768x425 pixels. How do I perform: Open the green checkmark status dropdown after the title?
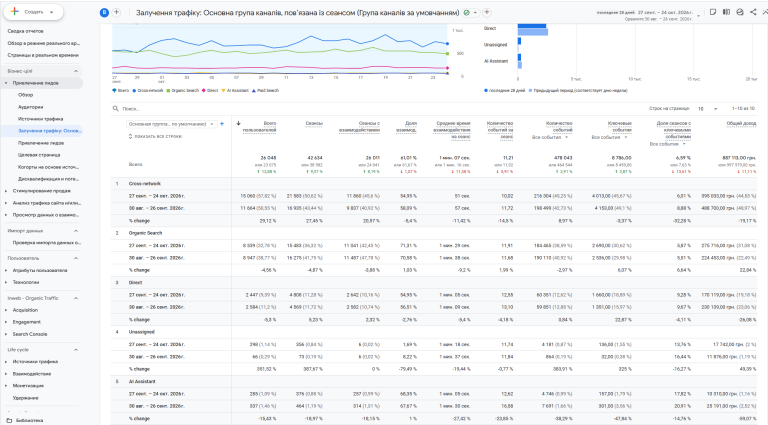470,13
